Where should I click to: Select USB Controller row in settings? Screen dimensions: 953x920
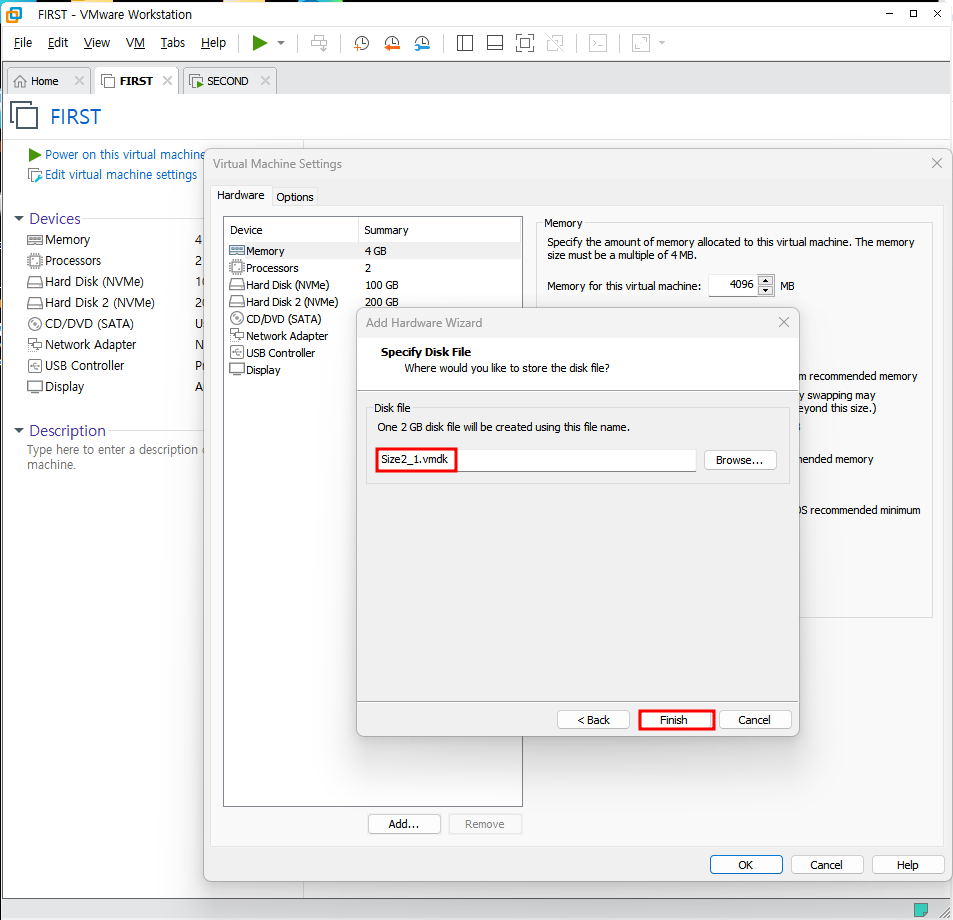pos(292,353)
